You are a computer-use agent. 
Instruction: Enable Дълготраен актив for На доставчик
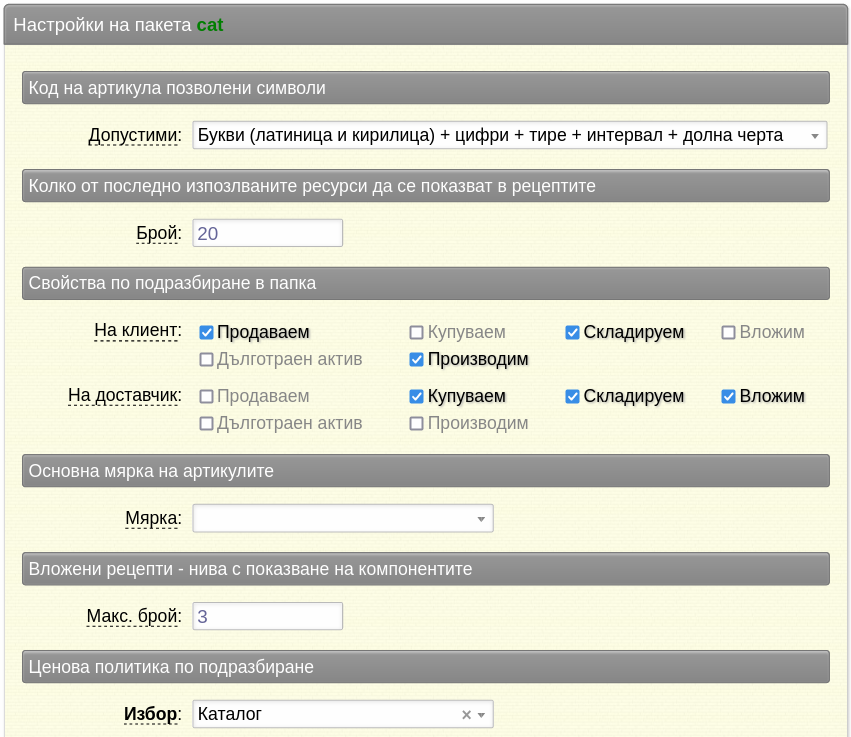point(206,423)
